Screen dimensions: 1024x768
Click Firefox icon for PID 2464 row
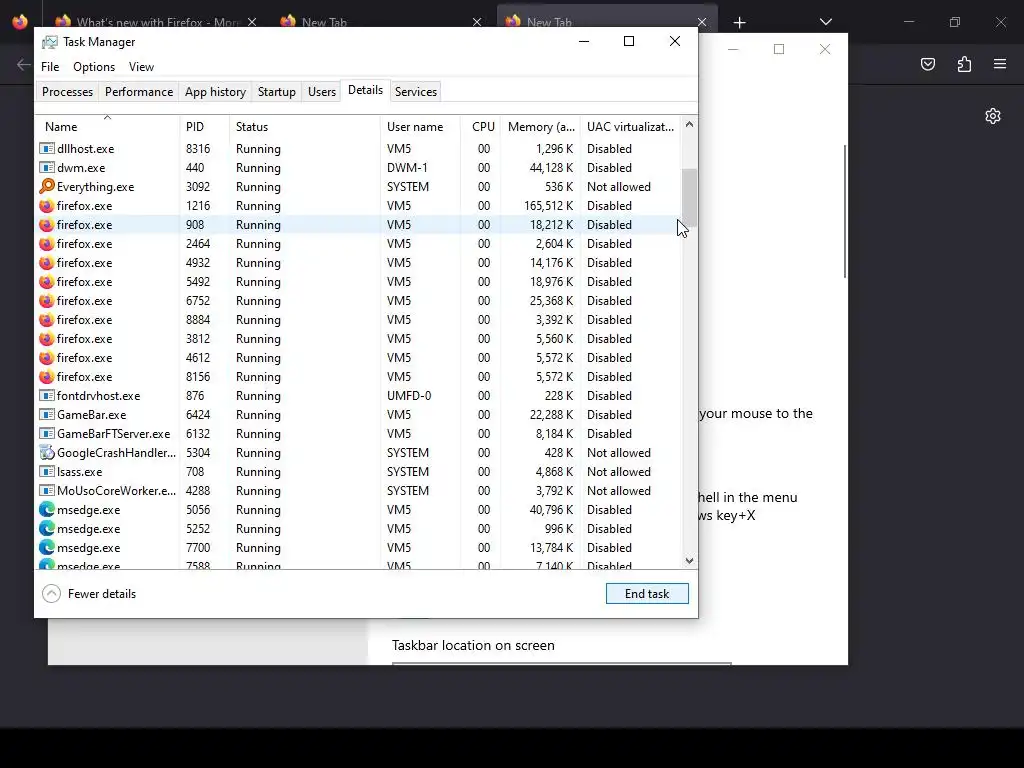pyautogui.click(x=46, y=244)
